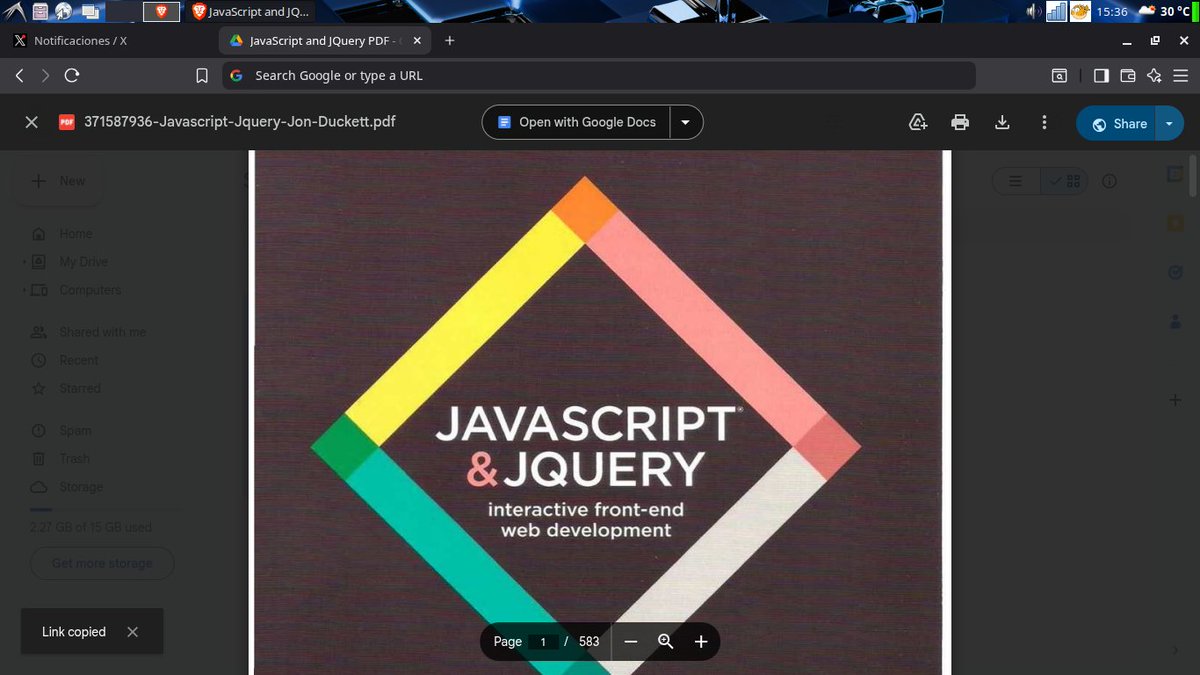This screenshot has height=675, width=1200.
Task: Open Home in the Drive sidebar
Action: [74, 234]
